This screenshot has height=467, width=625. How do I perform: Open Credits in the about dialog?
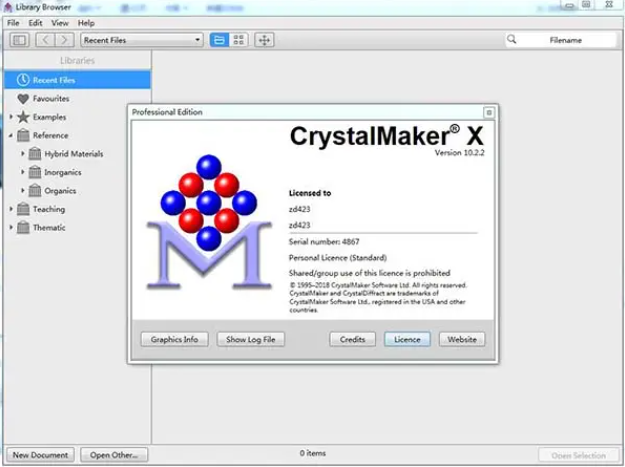click(352, 339)
